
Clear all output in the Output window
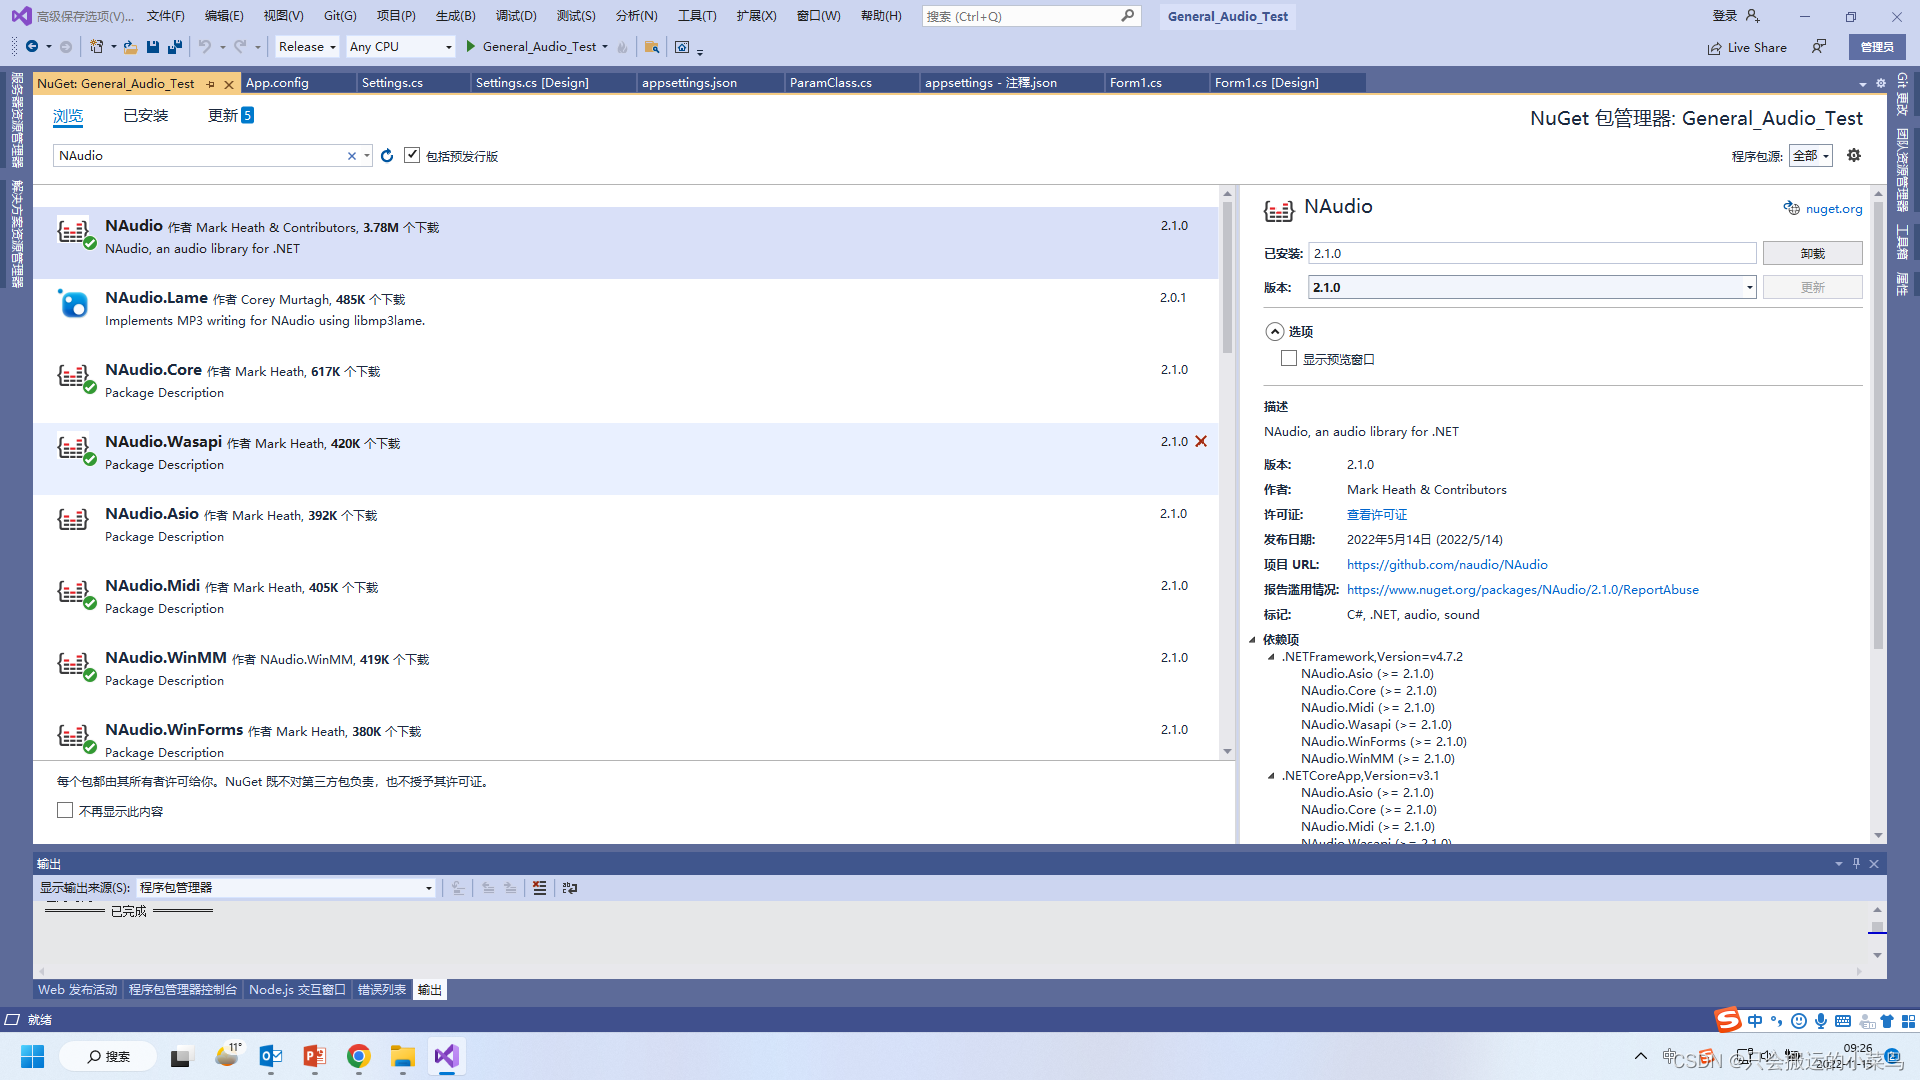[539, 888]
